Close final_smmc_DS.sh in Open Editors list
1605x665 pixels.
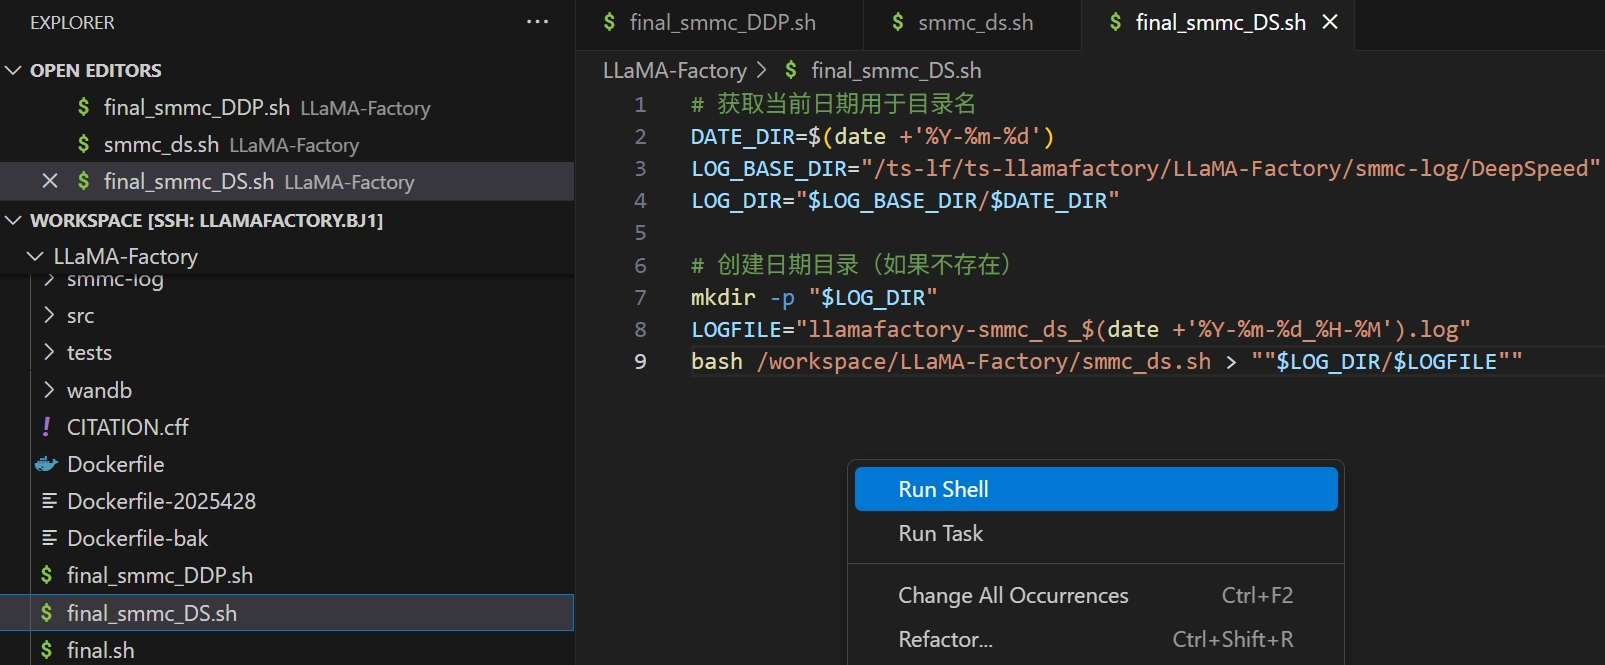coord(50,181)
